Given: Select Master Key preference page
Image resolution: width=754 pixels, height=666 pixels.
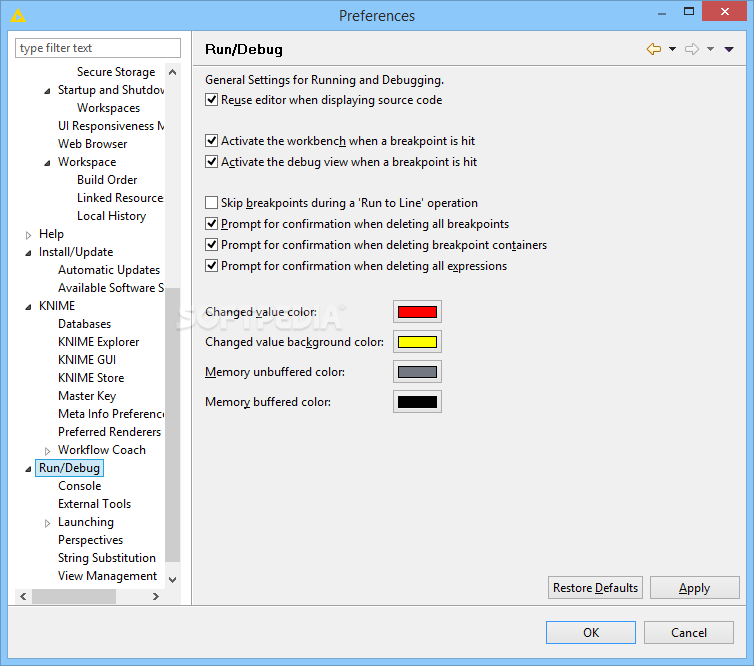Looking at the screenshot, I should pyautogui.click(x=87, y=396).
